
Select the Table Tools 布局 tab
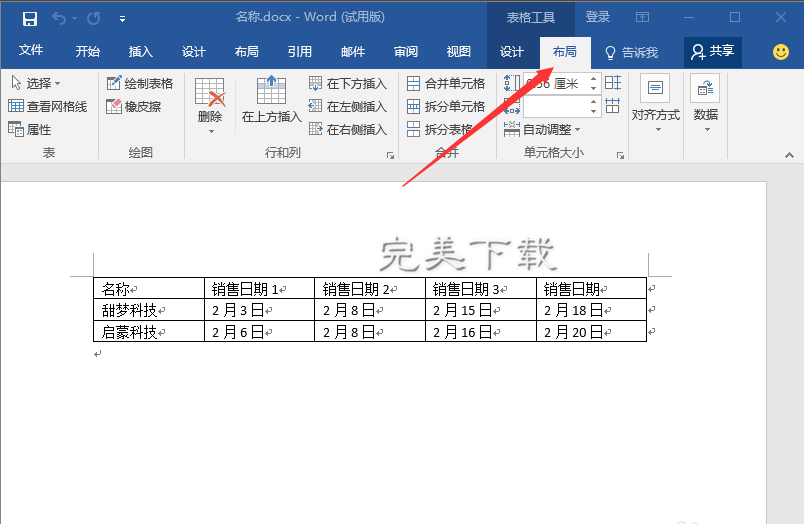click(565, 52)
